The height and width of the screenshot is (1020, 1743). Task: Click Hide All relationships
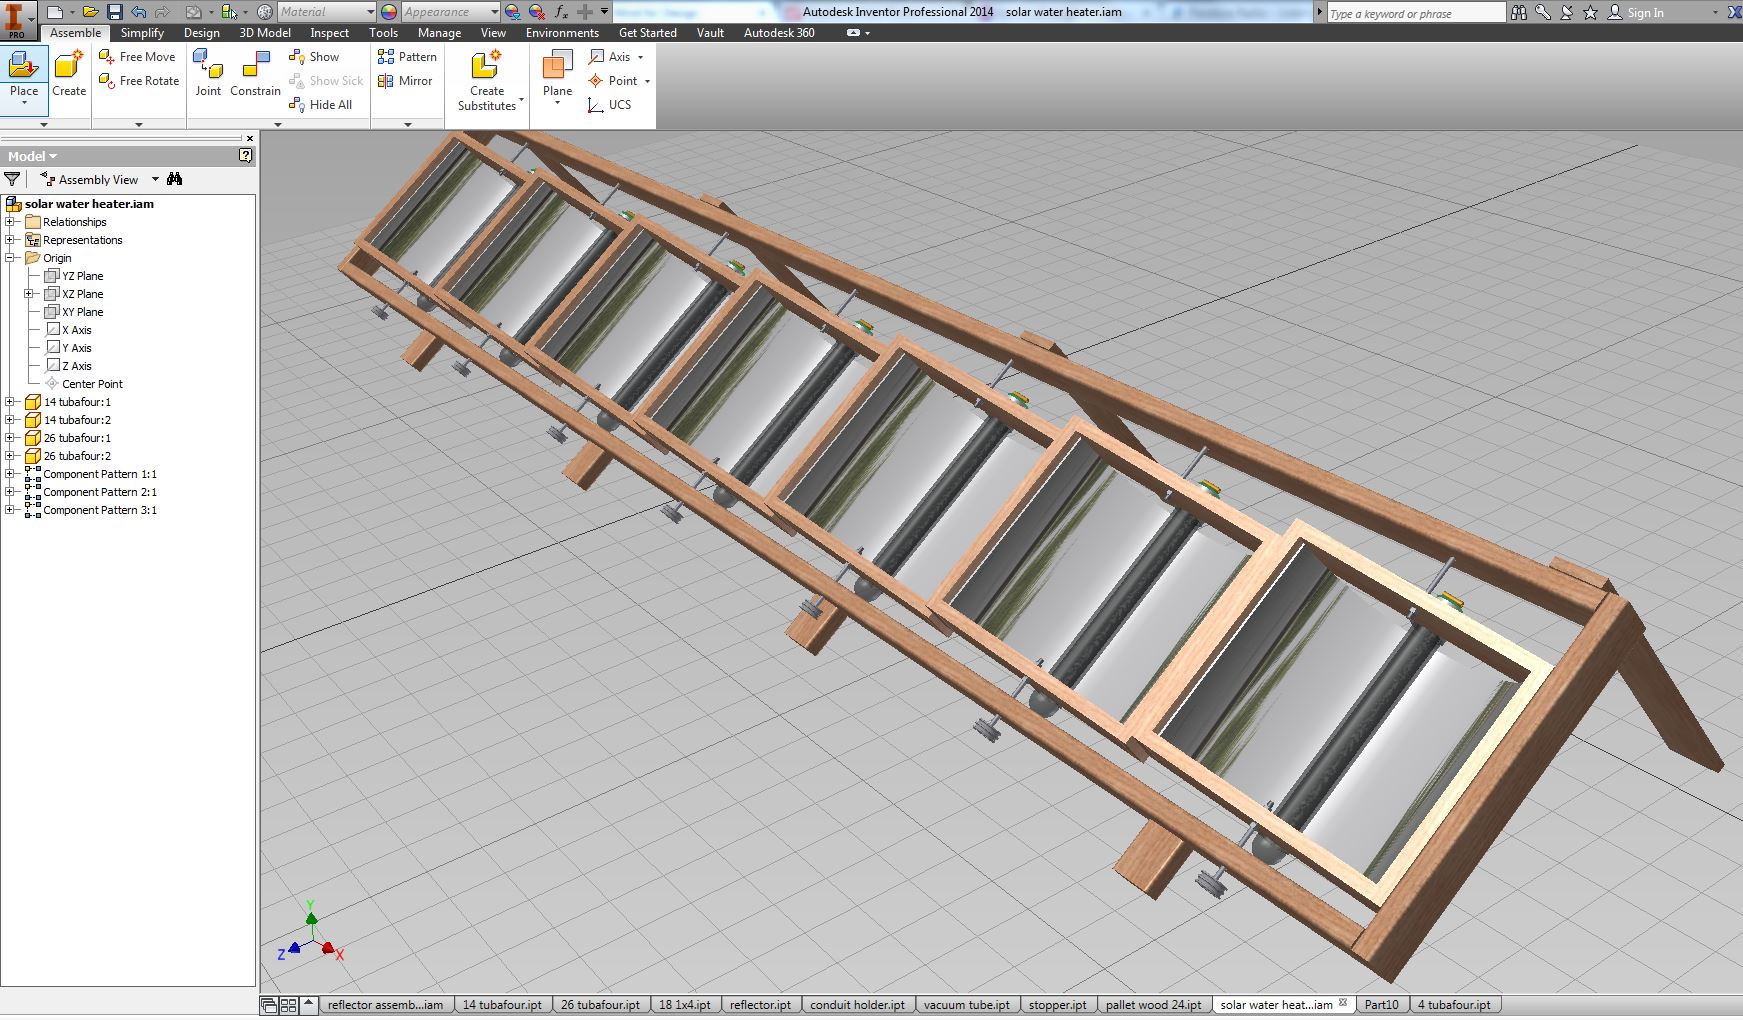320,105
